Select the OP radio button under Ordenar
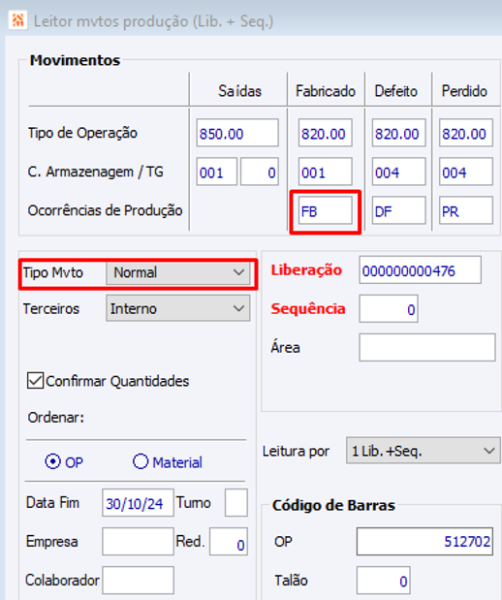Image resolution: width=502 pixels, height=600 pixels. coord(53,461)
